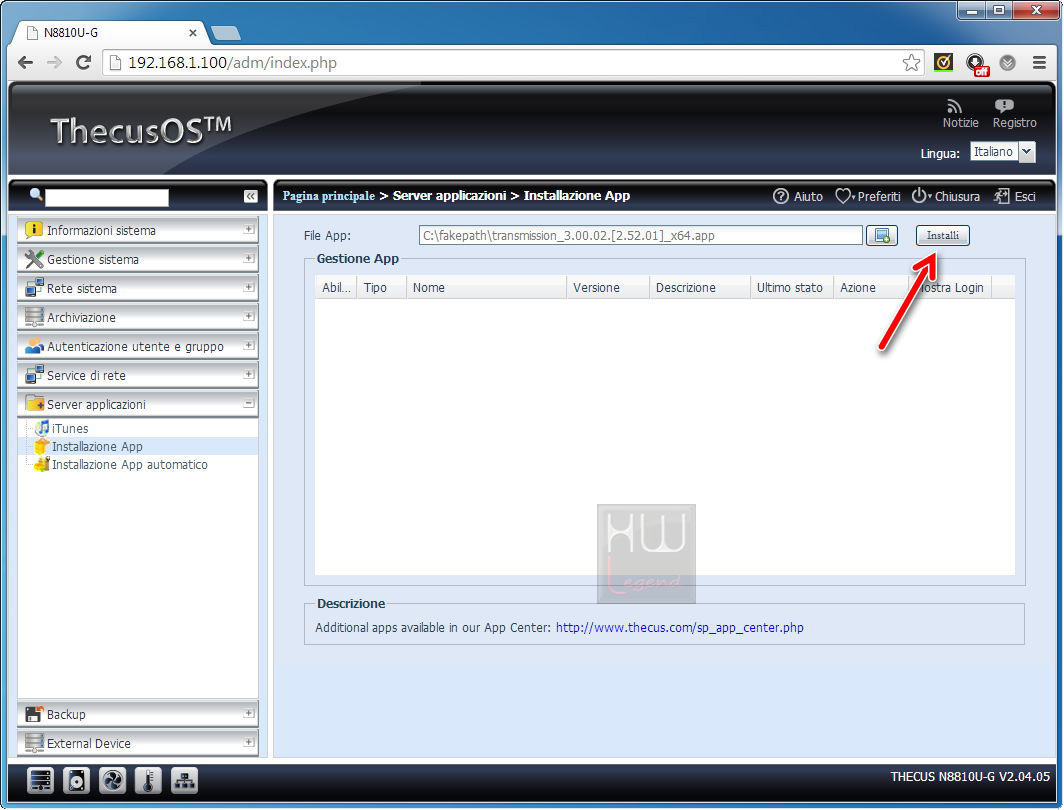Open a new browser tab

pos(225,33)
